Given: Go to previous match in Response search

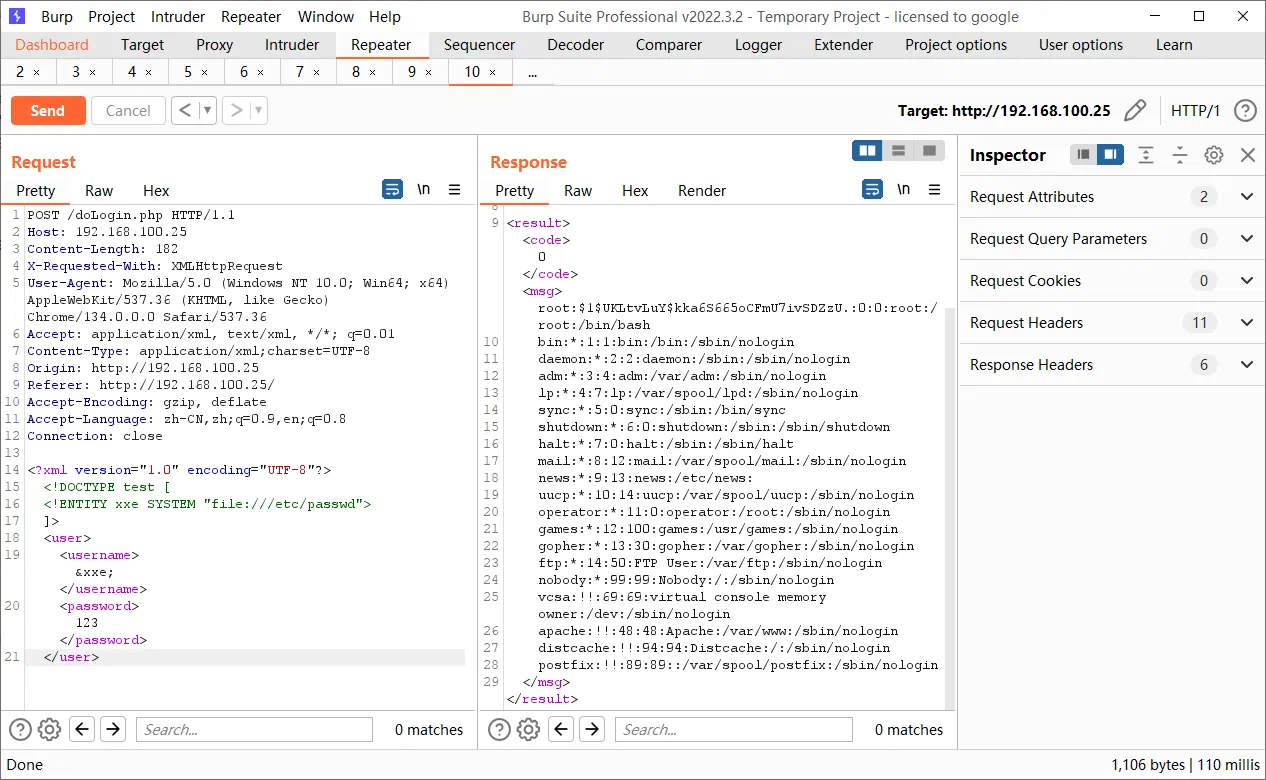Looking at the screenshot, I should (562, 729).
